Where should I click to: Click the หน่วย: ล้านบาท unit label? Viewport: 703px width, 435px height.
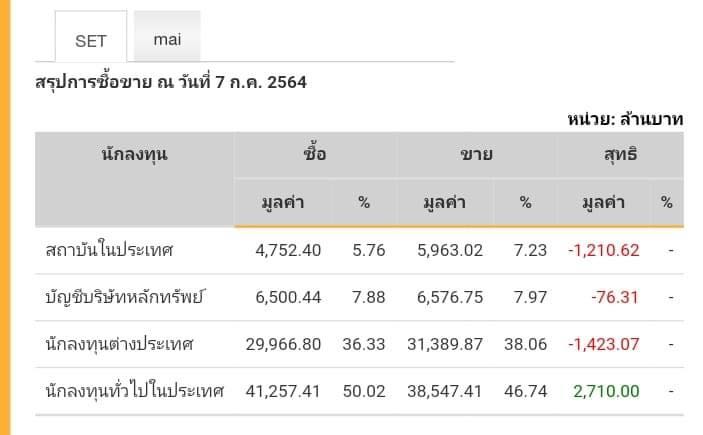coord(625,119)
